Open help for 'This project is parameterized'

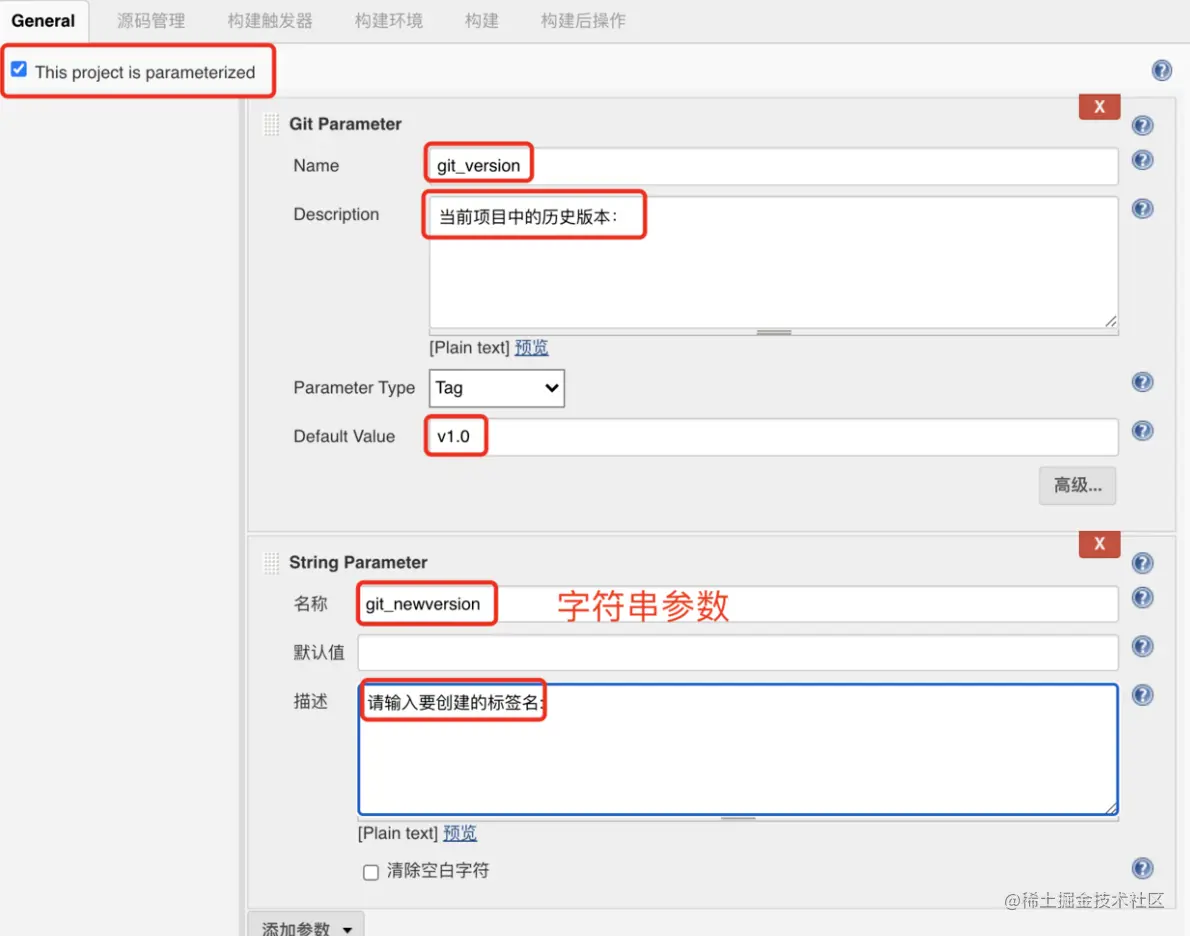click(1161, 71)
